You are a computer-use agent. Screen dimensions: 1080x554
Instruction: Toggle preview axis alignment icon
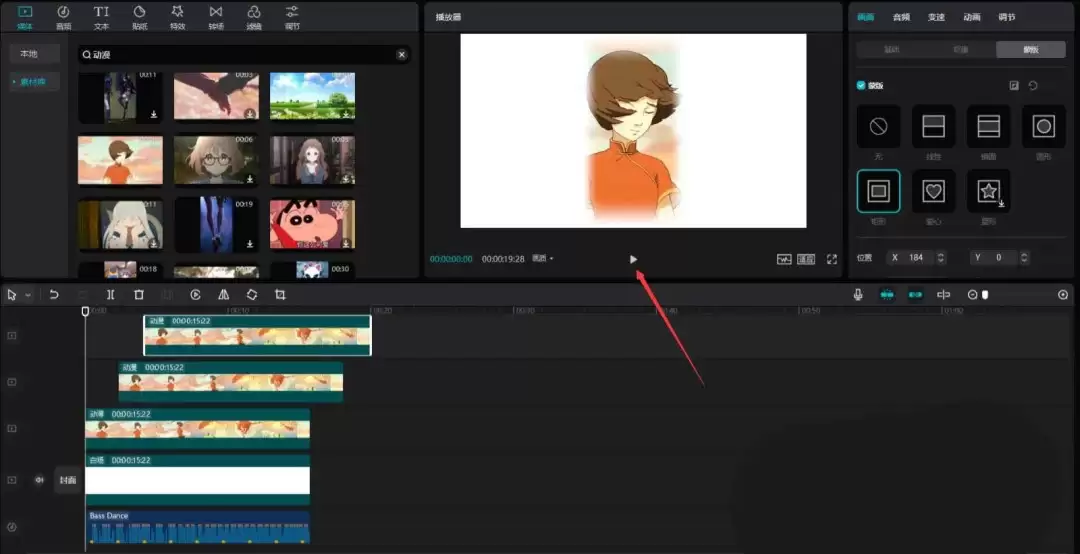[x=944, y=295]
